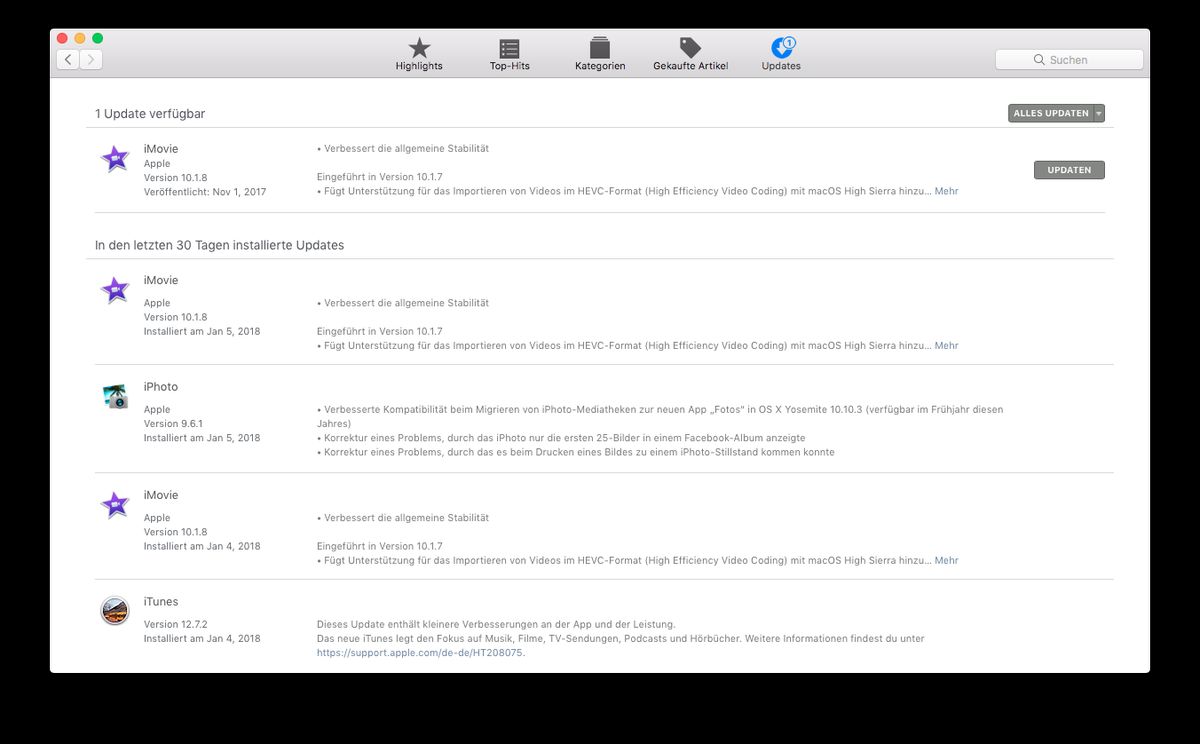
Task: Click the iPhoto title in installed updates
Action: point(161,387)
